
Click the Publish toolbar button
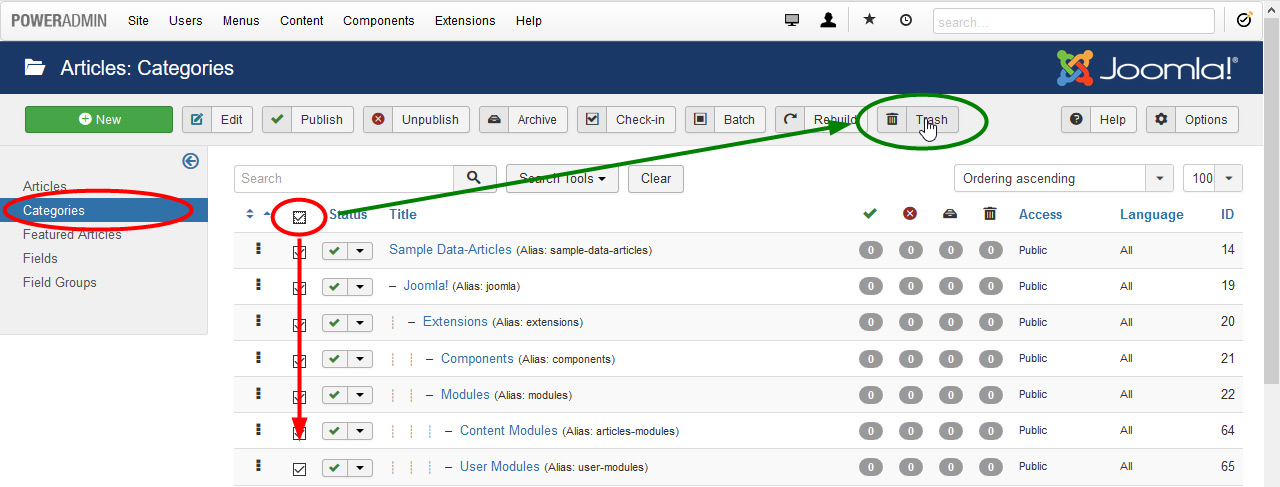(x=307, y=119)
